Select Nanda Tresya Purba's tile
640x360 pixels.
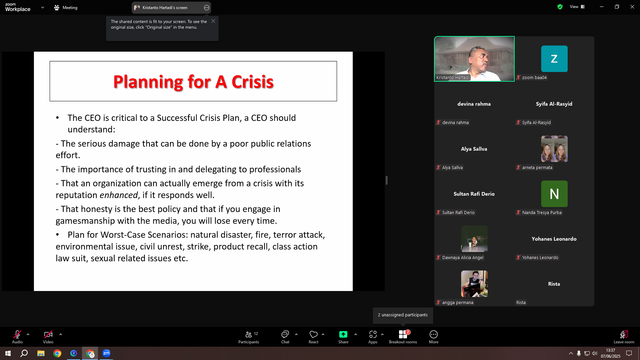[554, 194]
